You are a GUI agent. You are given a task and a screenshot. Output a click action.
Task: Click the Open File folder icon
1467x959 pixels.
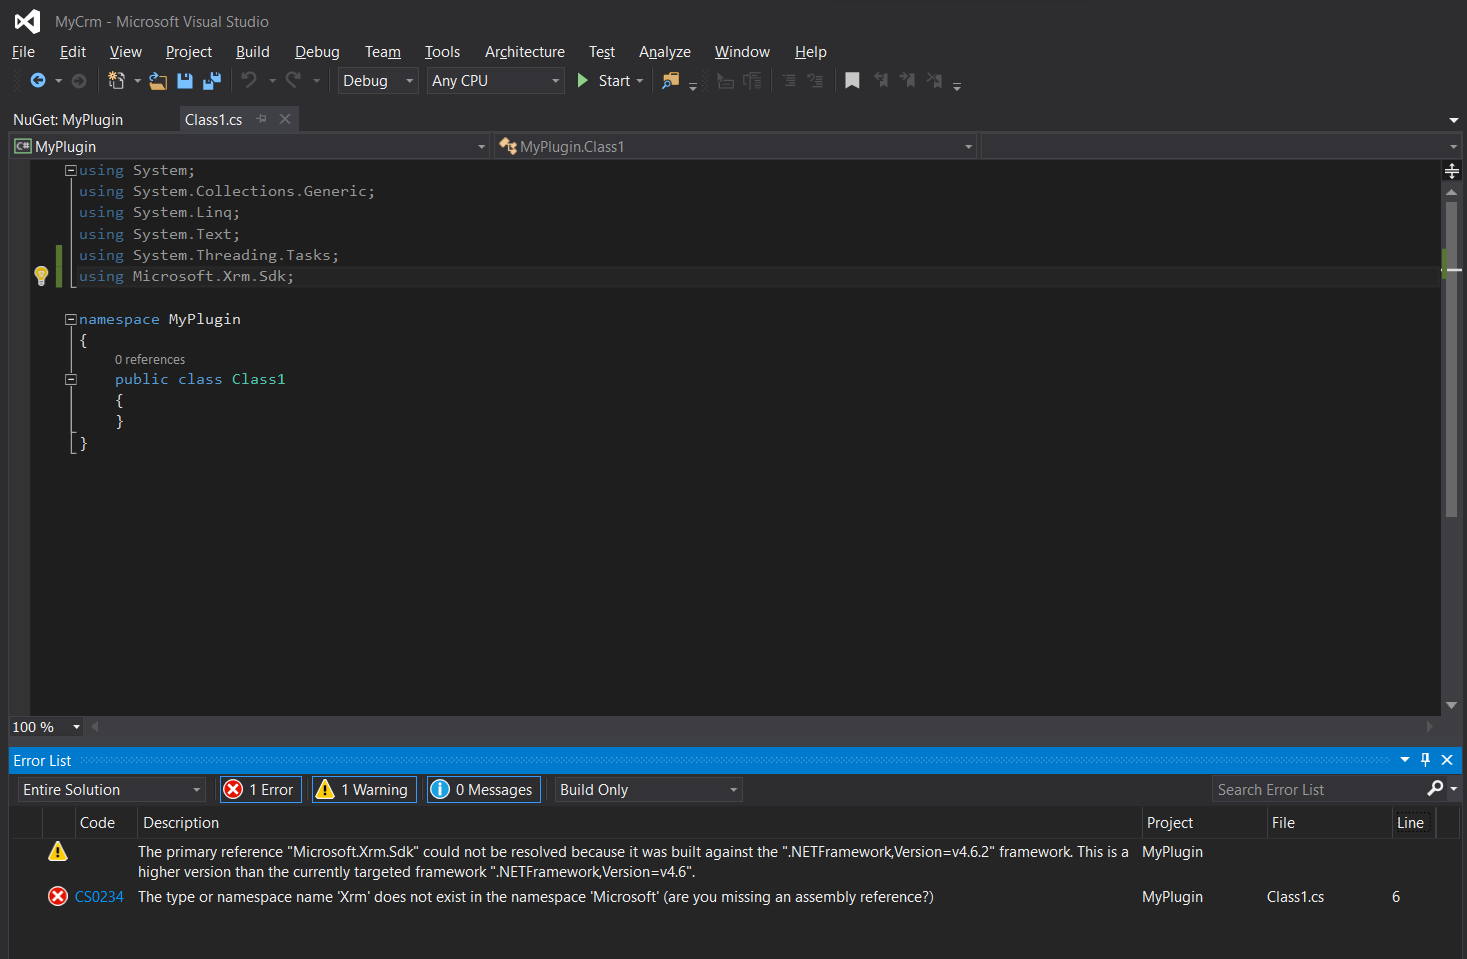[x=158, y=81]
